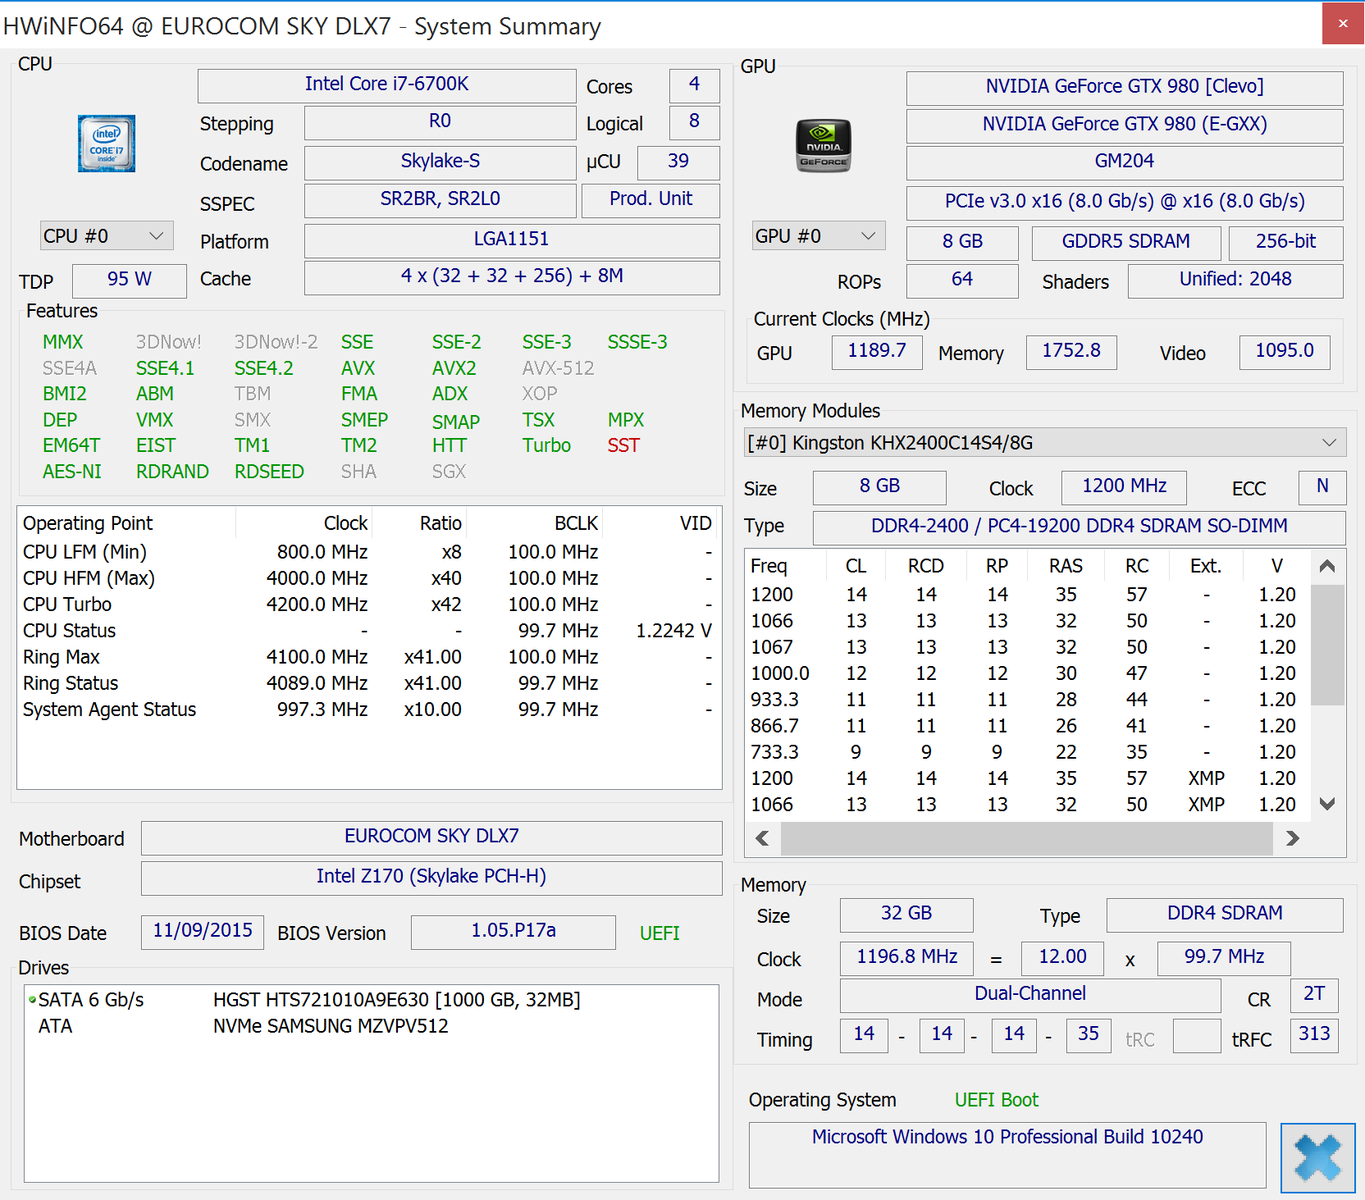
Task: Click the green SATA drive status indicator
Action: [x=32, y=999]
